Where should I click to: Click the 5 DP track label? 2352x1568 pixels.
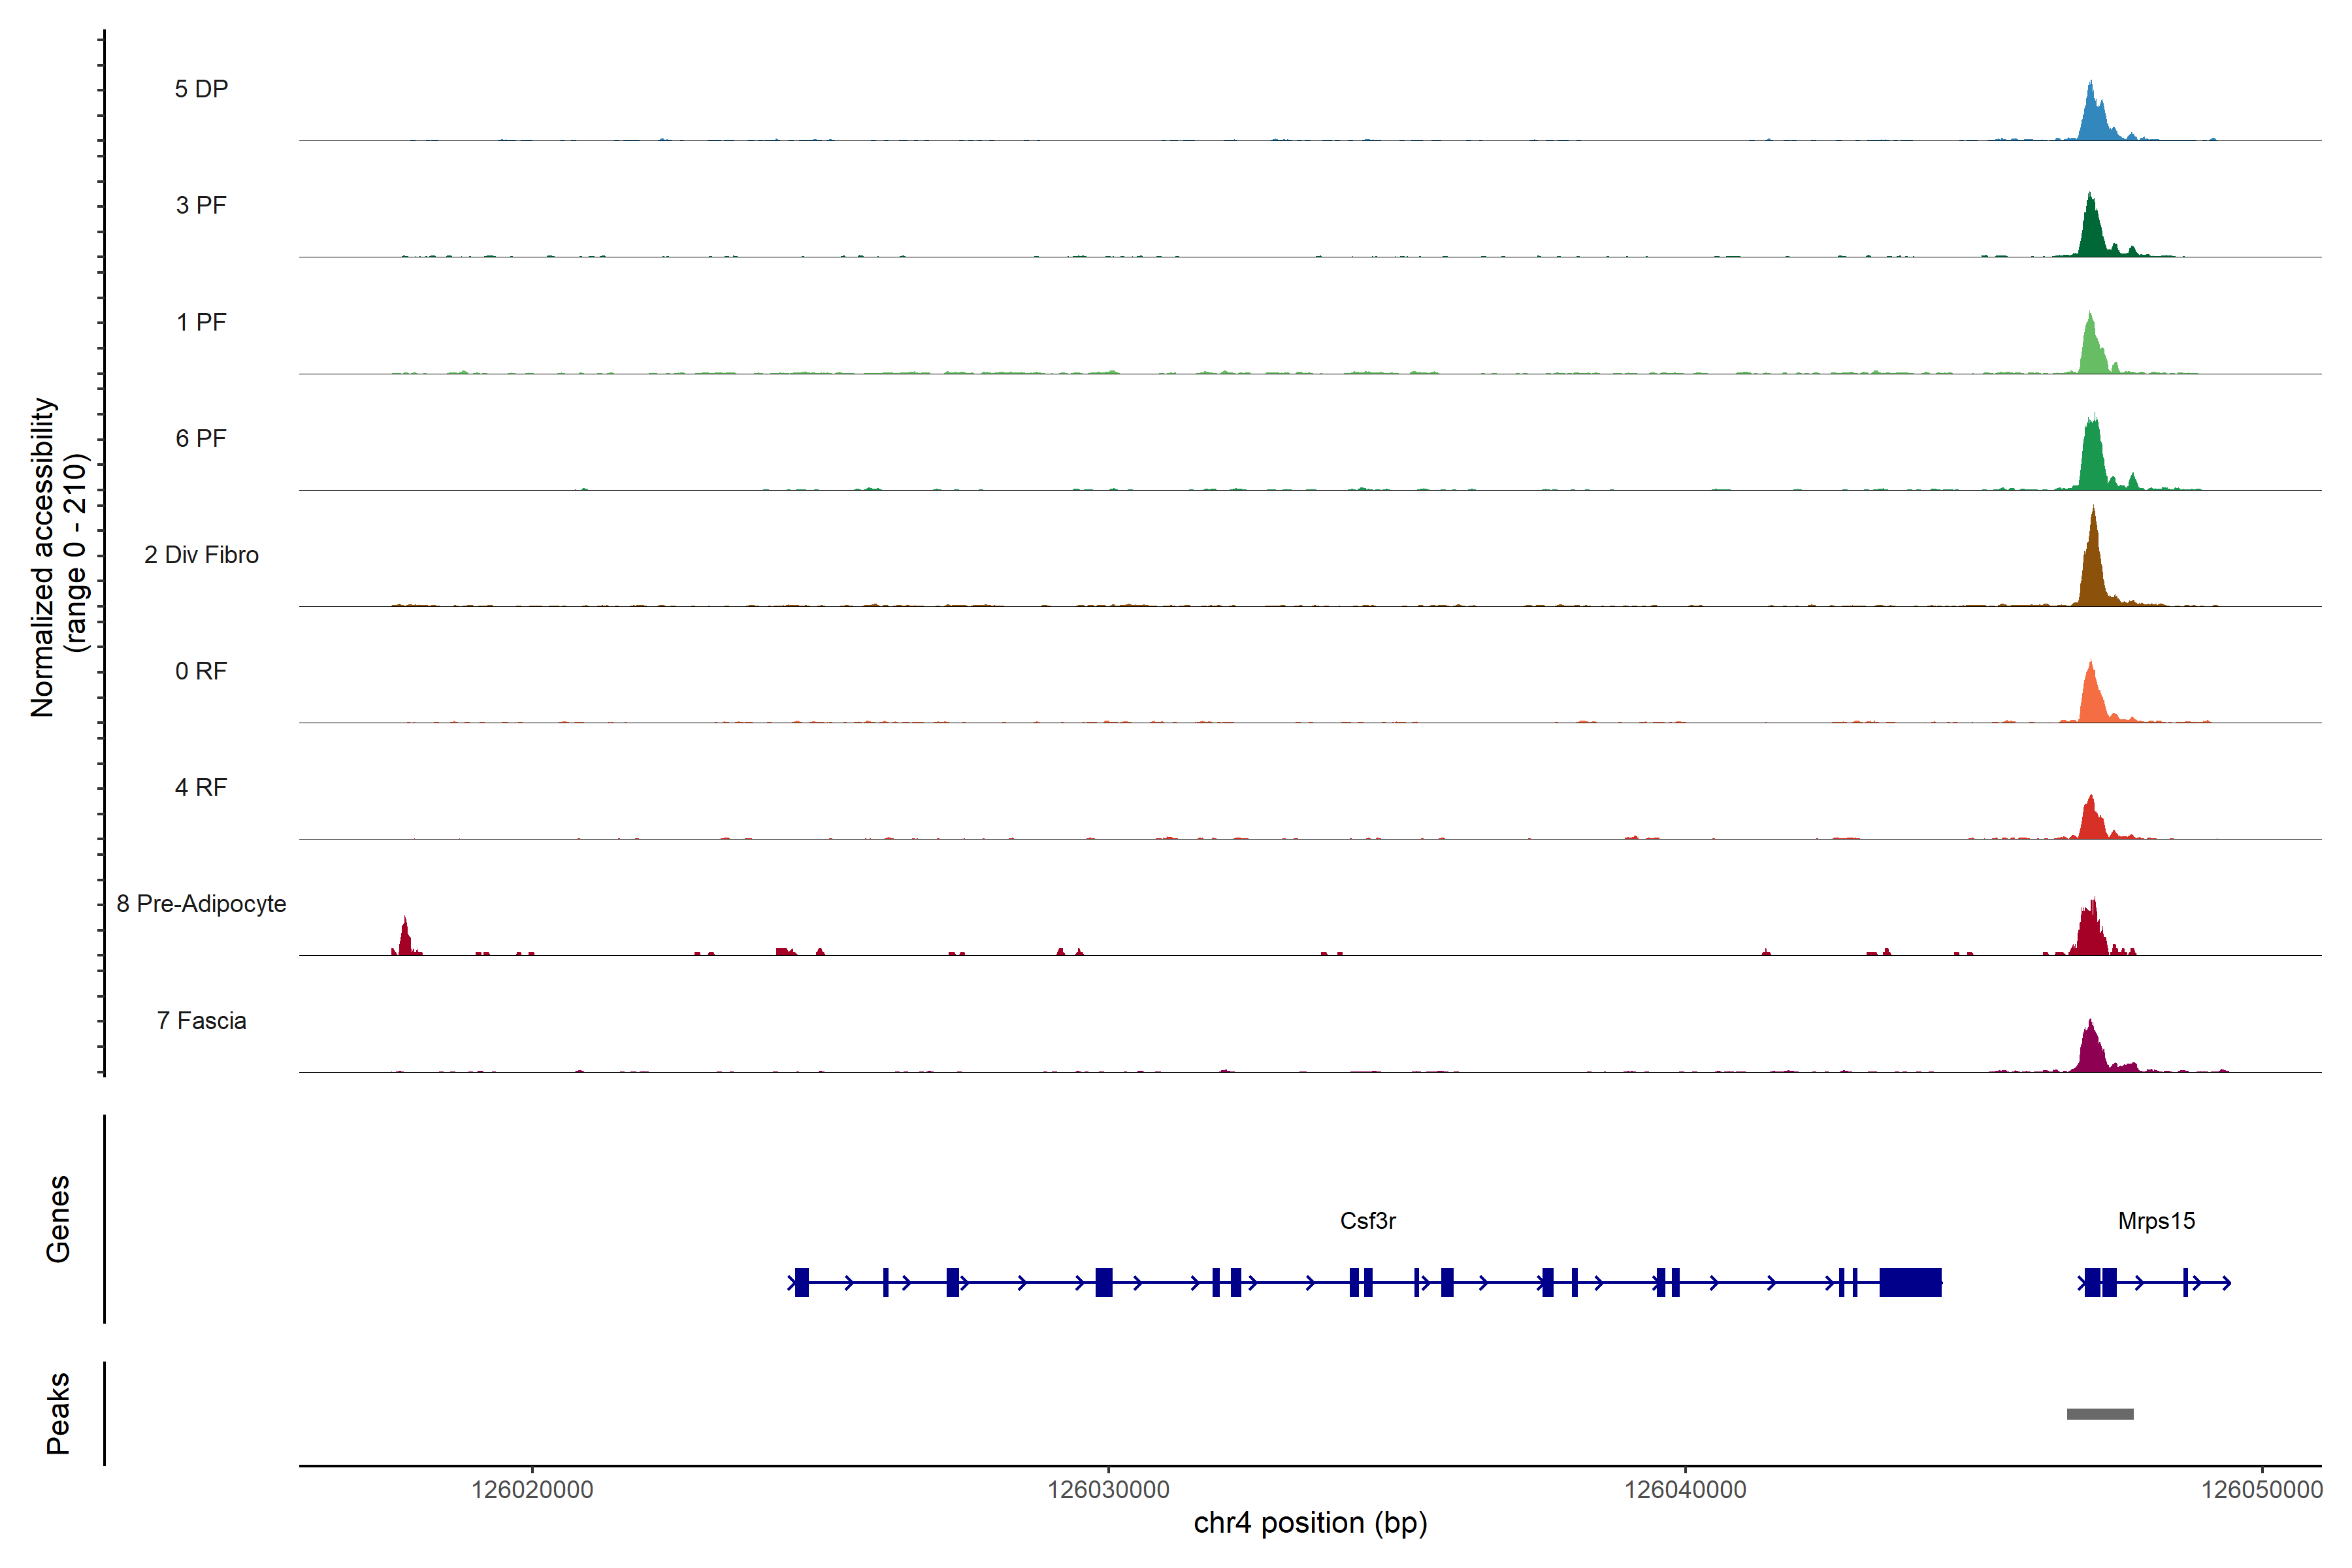tap(201, 89)
